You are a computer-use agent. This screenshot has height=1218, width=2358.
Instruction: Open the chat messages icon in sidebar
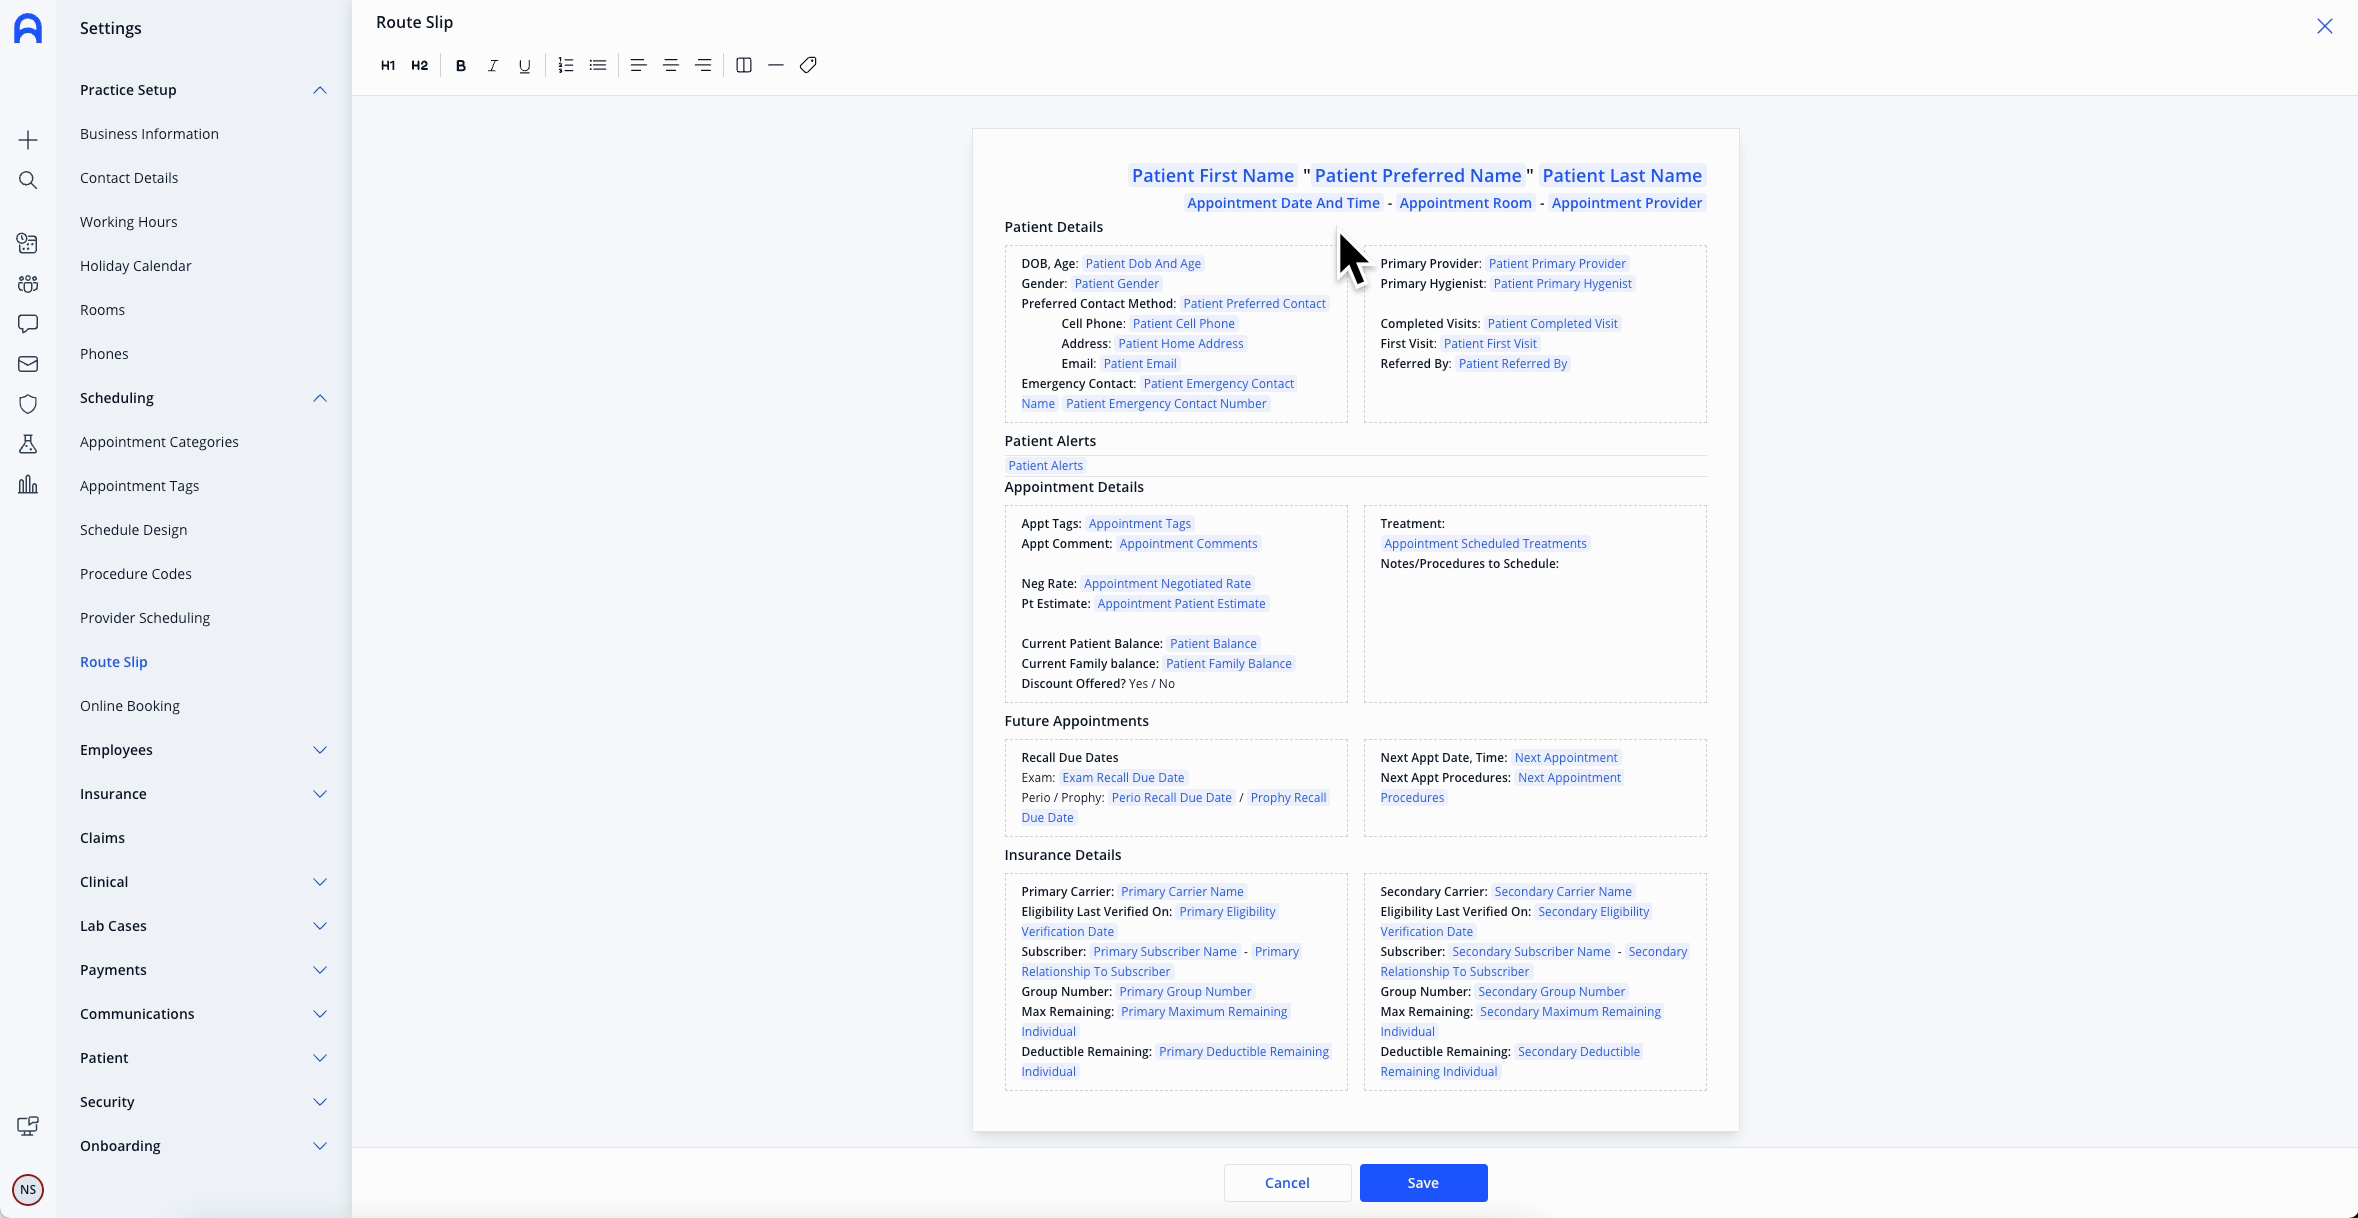(x=28, y=324)
